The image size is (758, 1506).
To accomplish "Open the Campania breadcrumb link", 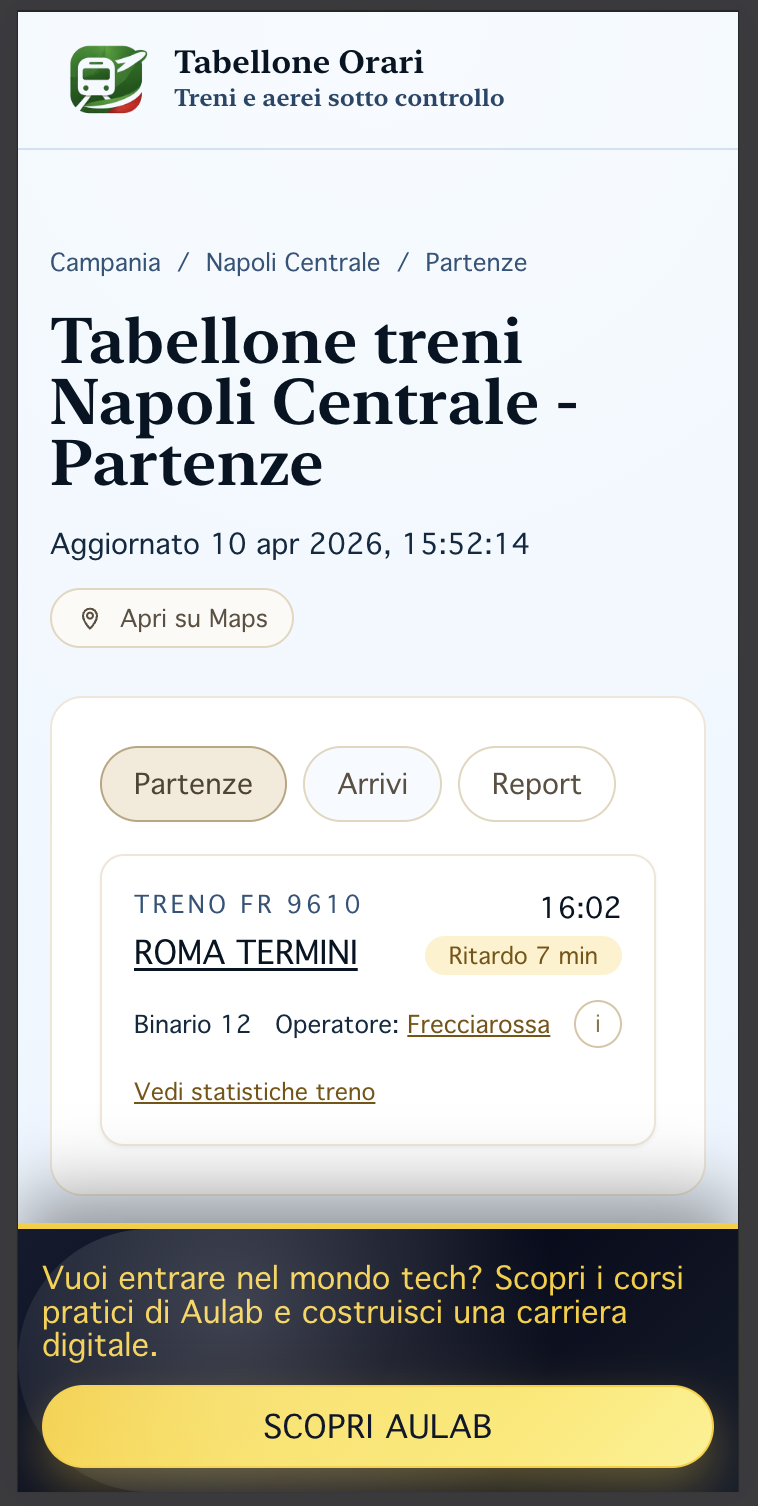I will (105, 262).
